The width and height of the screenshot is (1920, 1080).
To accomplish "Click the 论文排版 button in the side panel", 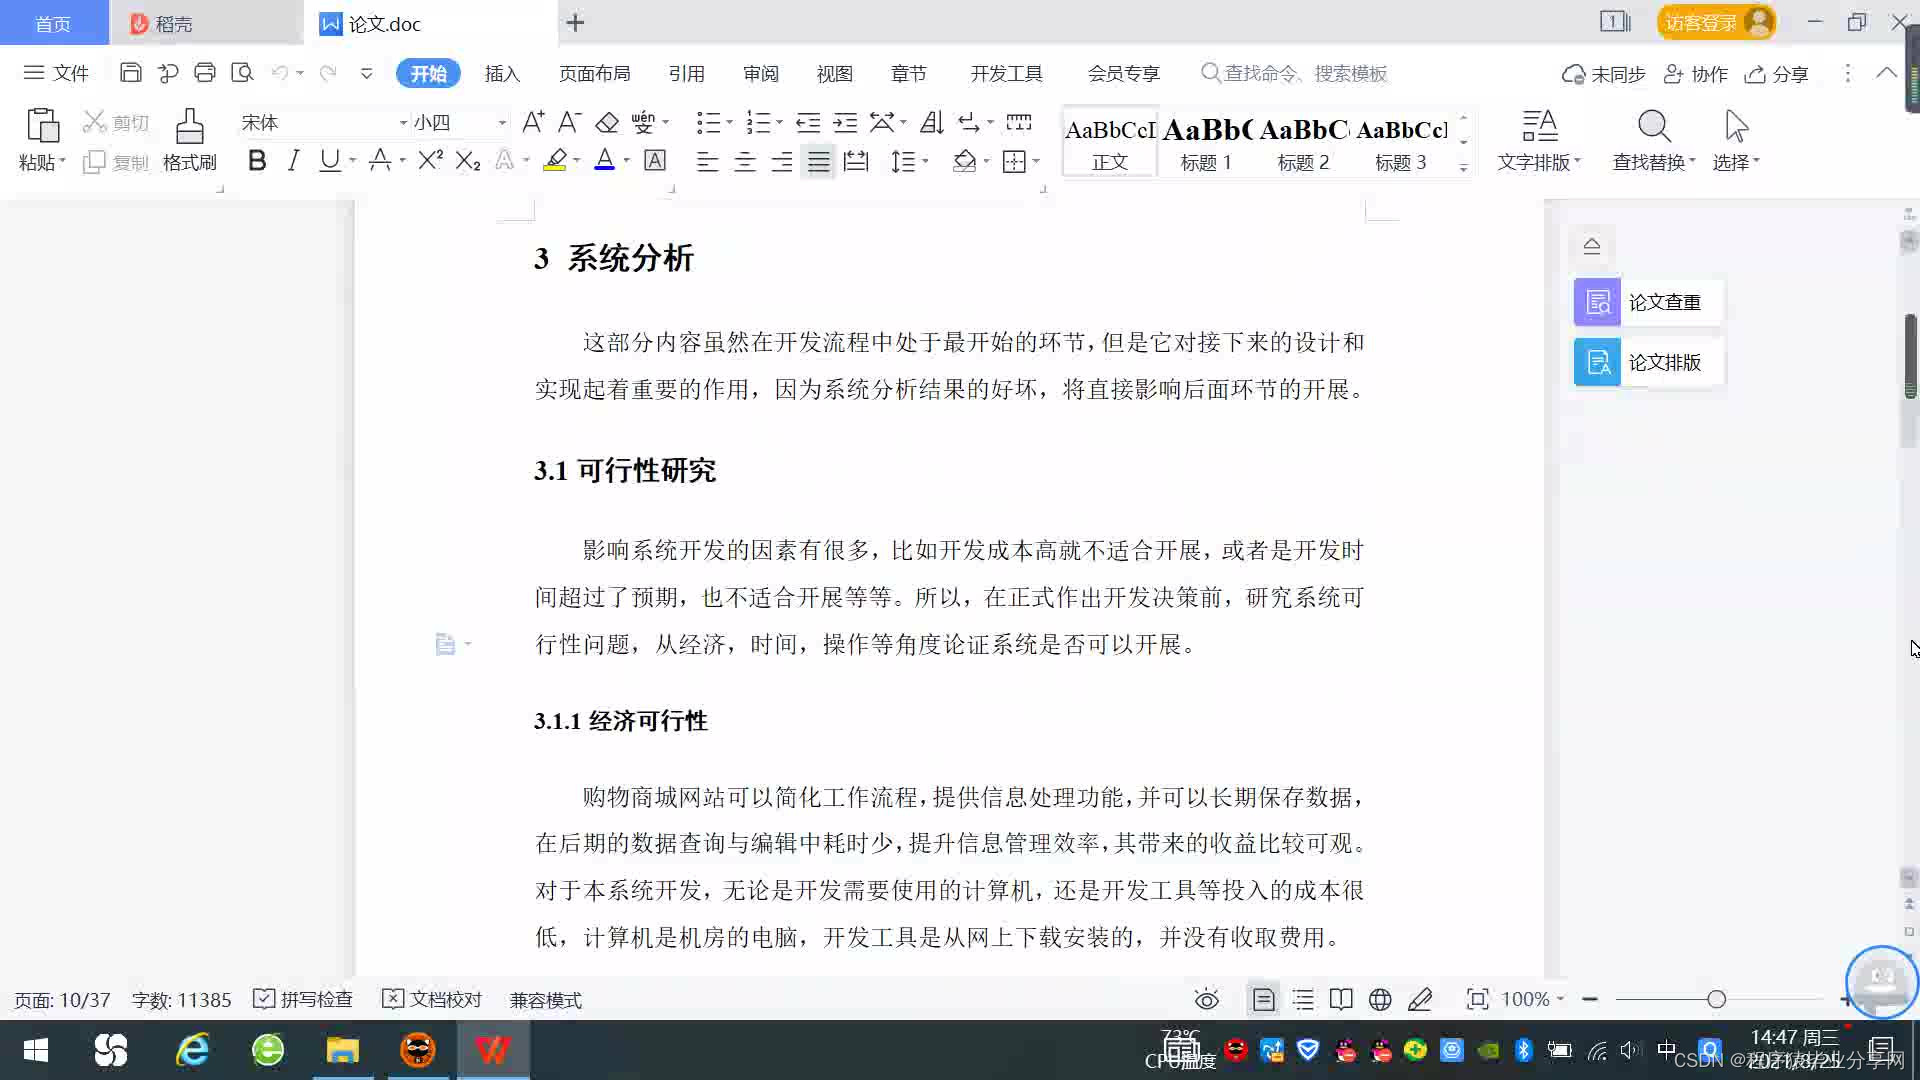I will (x=1647, y=362).
